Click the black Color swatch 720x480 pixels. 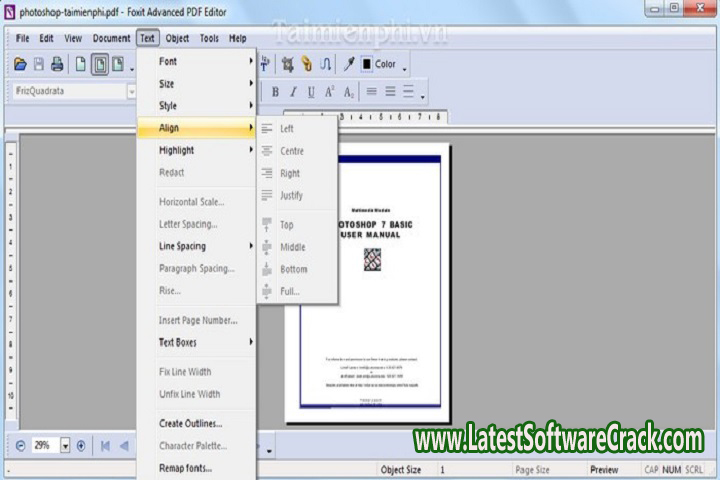tap(367, 64)
